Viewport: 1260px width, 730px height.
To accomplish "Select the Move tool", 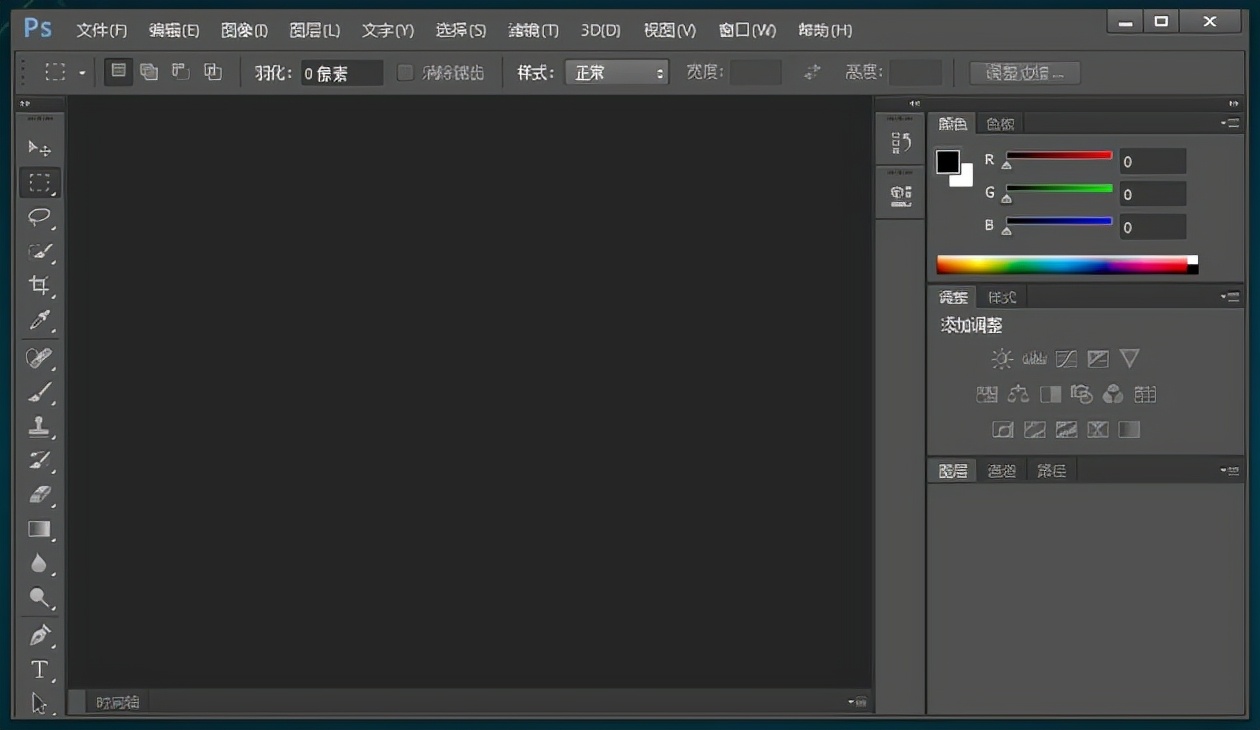I will point(39,149).
